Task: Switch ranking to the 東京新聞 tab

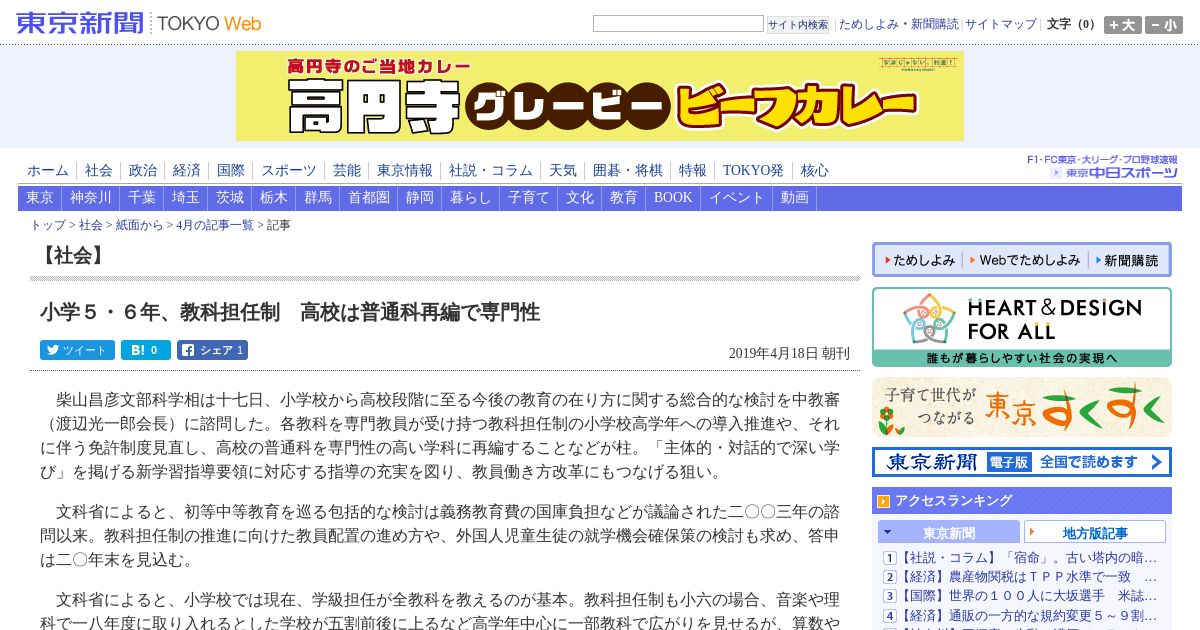Action: [x=949, y=533]
